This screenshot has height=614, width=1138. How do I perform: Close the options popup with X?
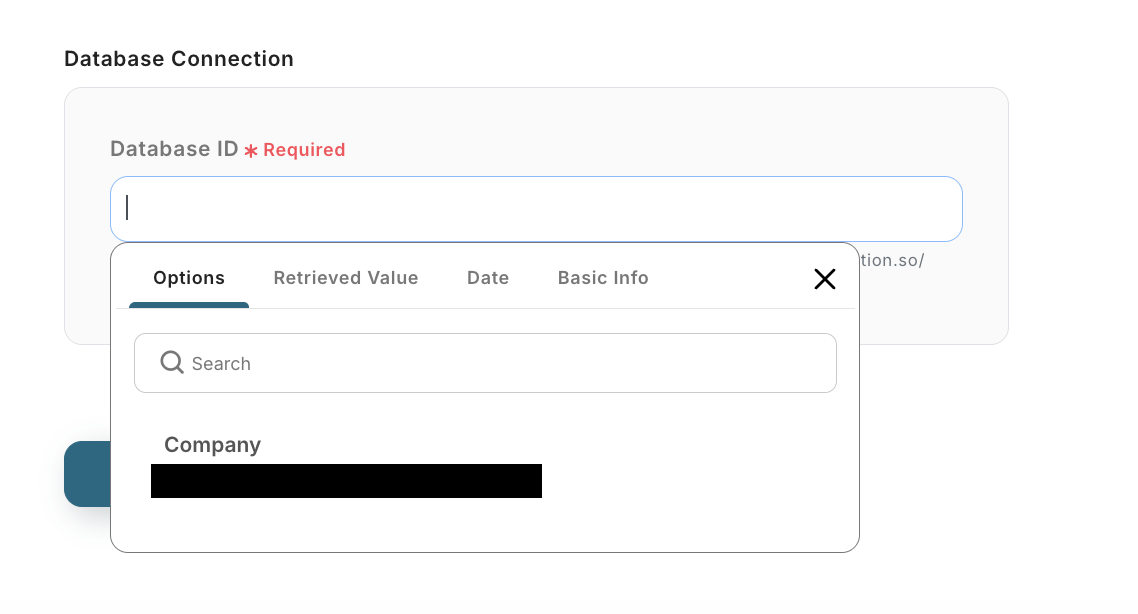824,279
